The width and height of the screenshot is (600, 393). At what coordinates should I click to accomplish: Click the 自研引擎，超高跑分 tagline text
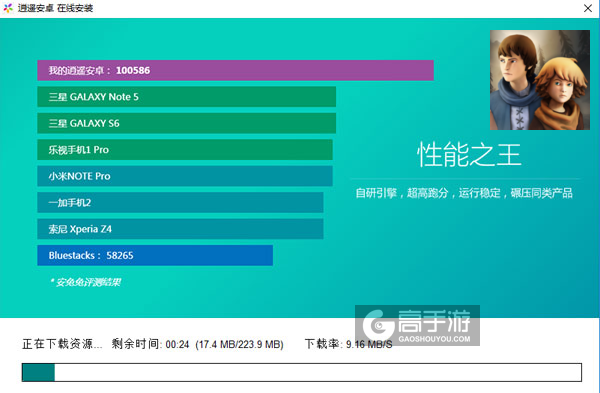[464, 193]
